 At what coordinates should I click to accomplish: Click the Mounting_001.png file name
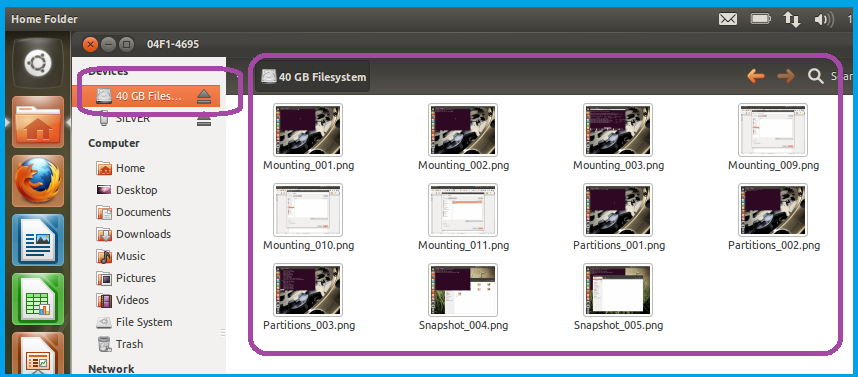tap(309, 165)
